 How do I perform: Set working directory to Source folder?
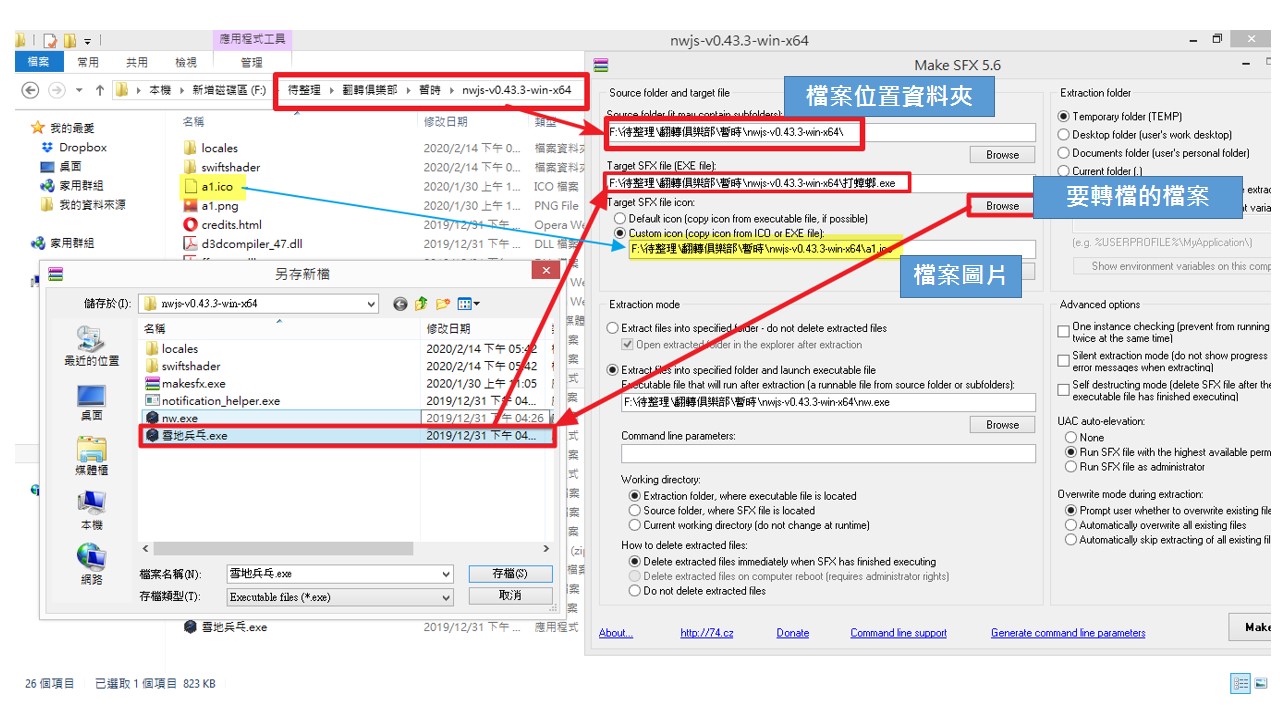click(x=634, y=510)
